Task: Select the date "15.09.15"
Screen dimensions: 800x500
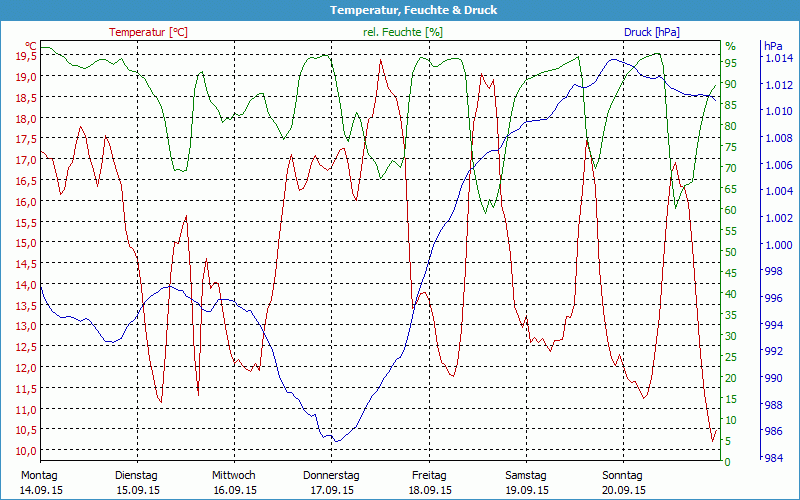Action: (138, 490)
